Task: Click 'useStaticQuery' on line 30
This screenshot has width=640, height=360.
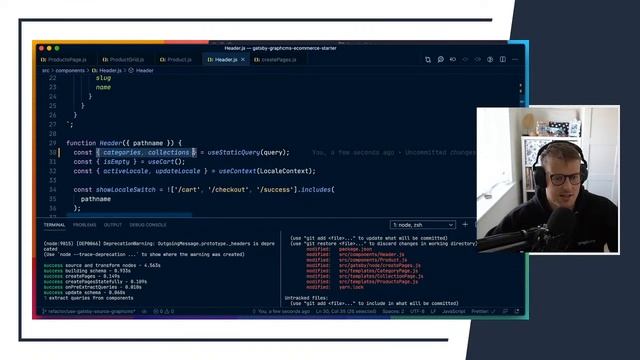Action: tap(233, 153)
